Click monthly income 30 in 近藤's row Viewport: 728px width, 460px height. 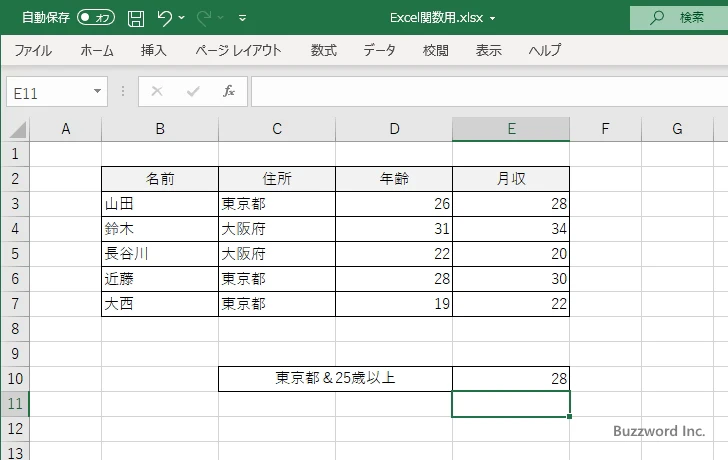(x=511, y=279)
